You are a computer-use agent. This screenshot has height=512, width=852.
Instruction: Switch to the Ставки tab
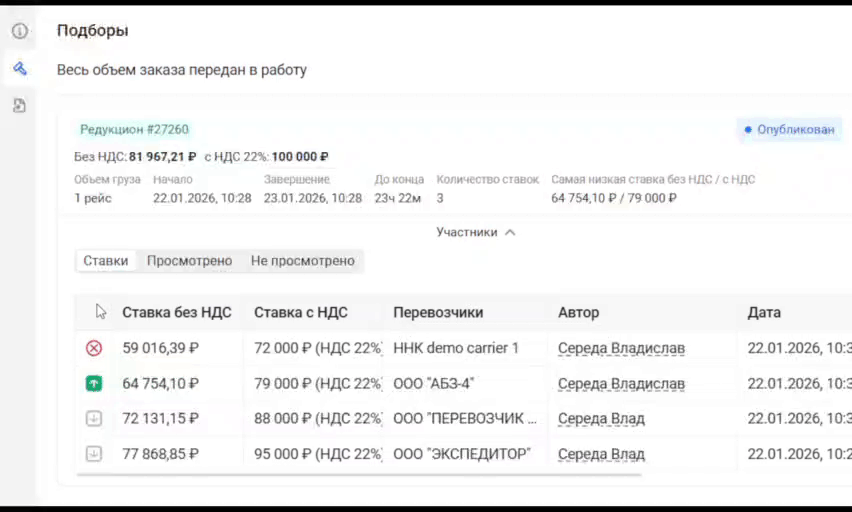[x=106, y=261]
